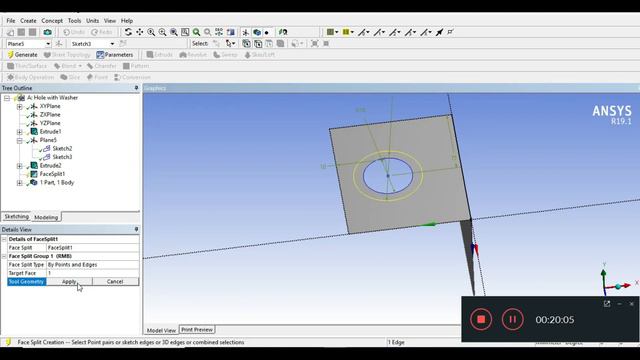
Task: Pin the Details View panel
Action: (x=136, y=229)
